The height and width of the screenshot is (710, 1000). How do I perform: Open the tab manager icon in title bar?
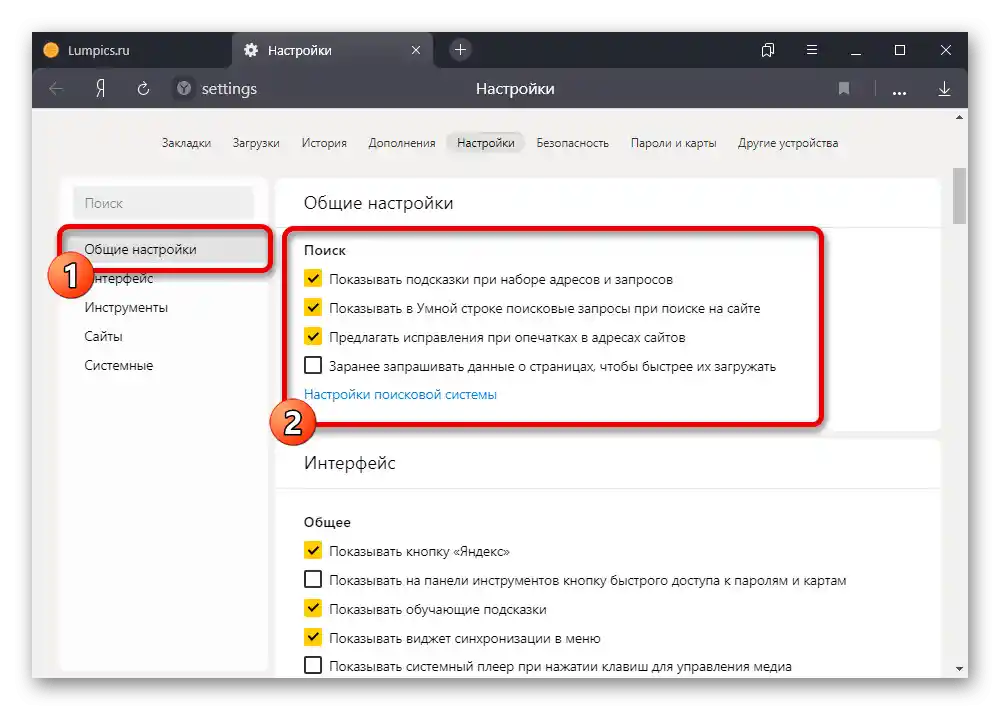click(x=768, y=50)
